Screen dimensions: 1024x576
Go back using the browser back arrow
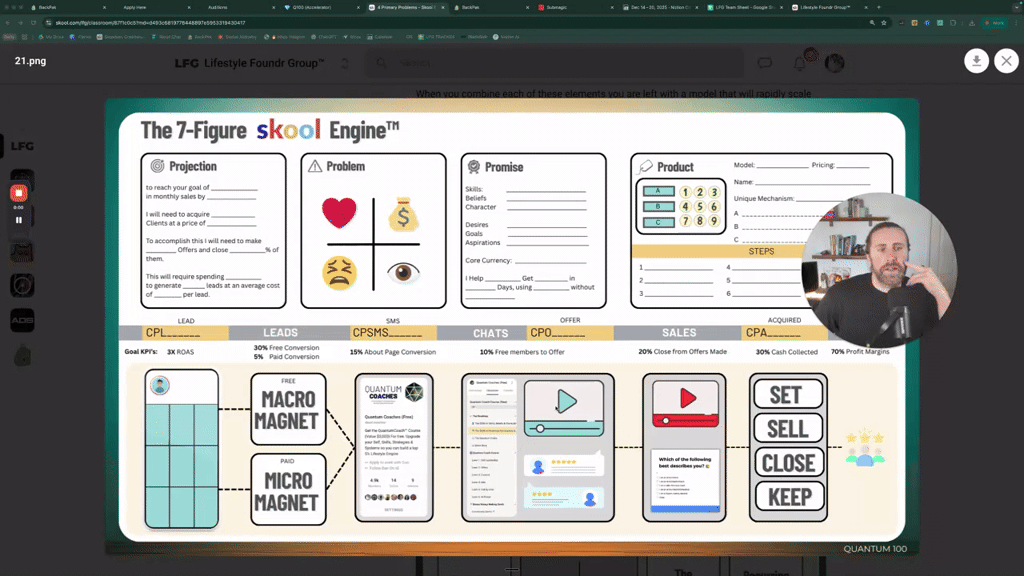coord(8,23)
